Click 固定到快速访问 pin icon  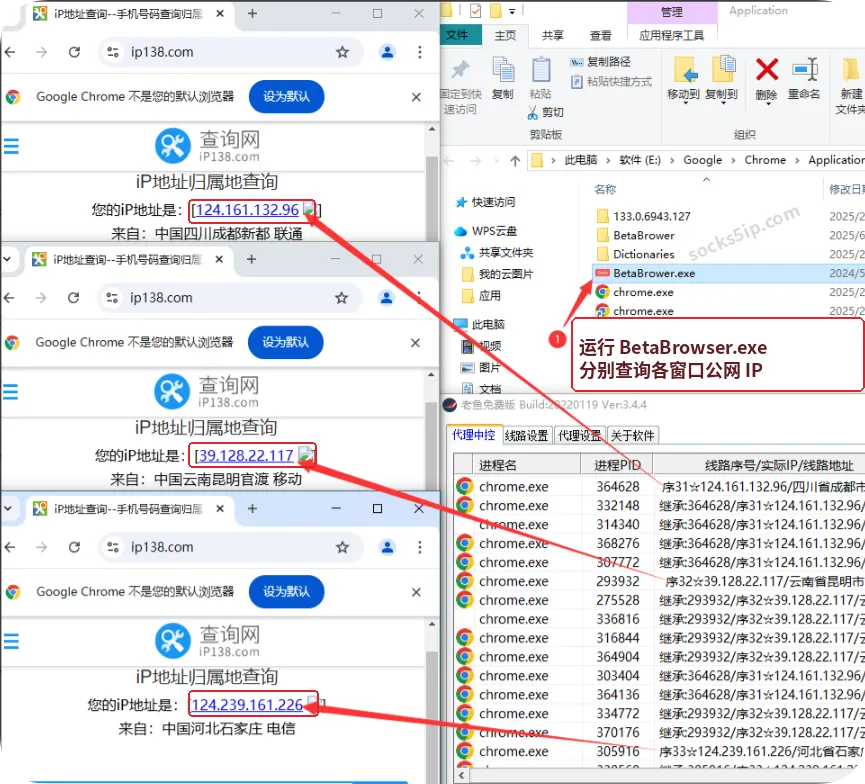(460, 70)
